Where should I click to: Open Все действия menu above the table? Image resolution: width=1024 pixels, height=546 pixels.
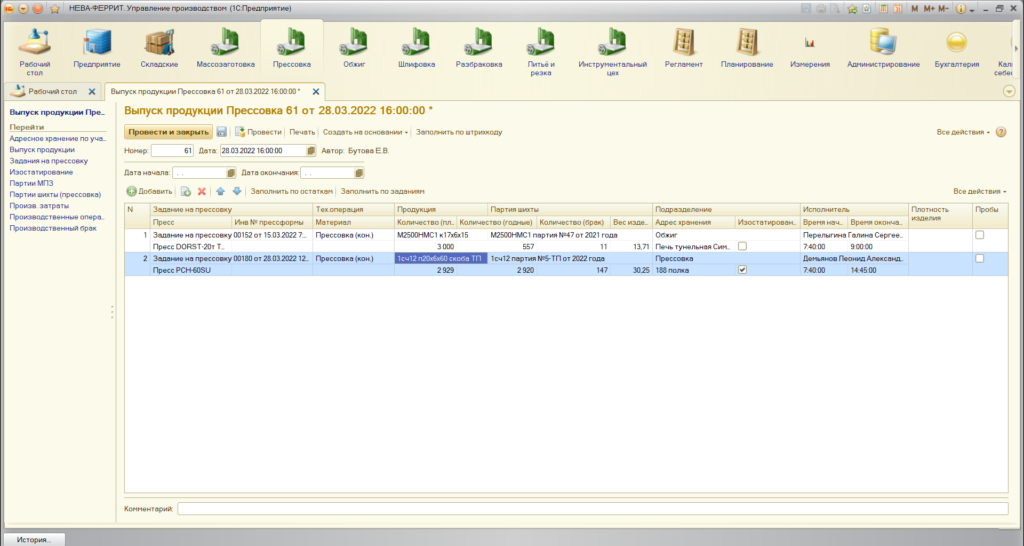click(979, 191)
